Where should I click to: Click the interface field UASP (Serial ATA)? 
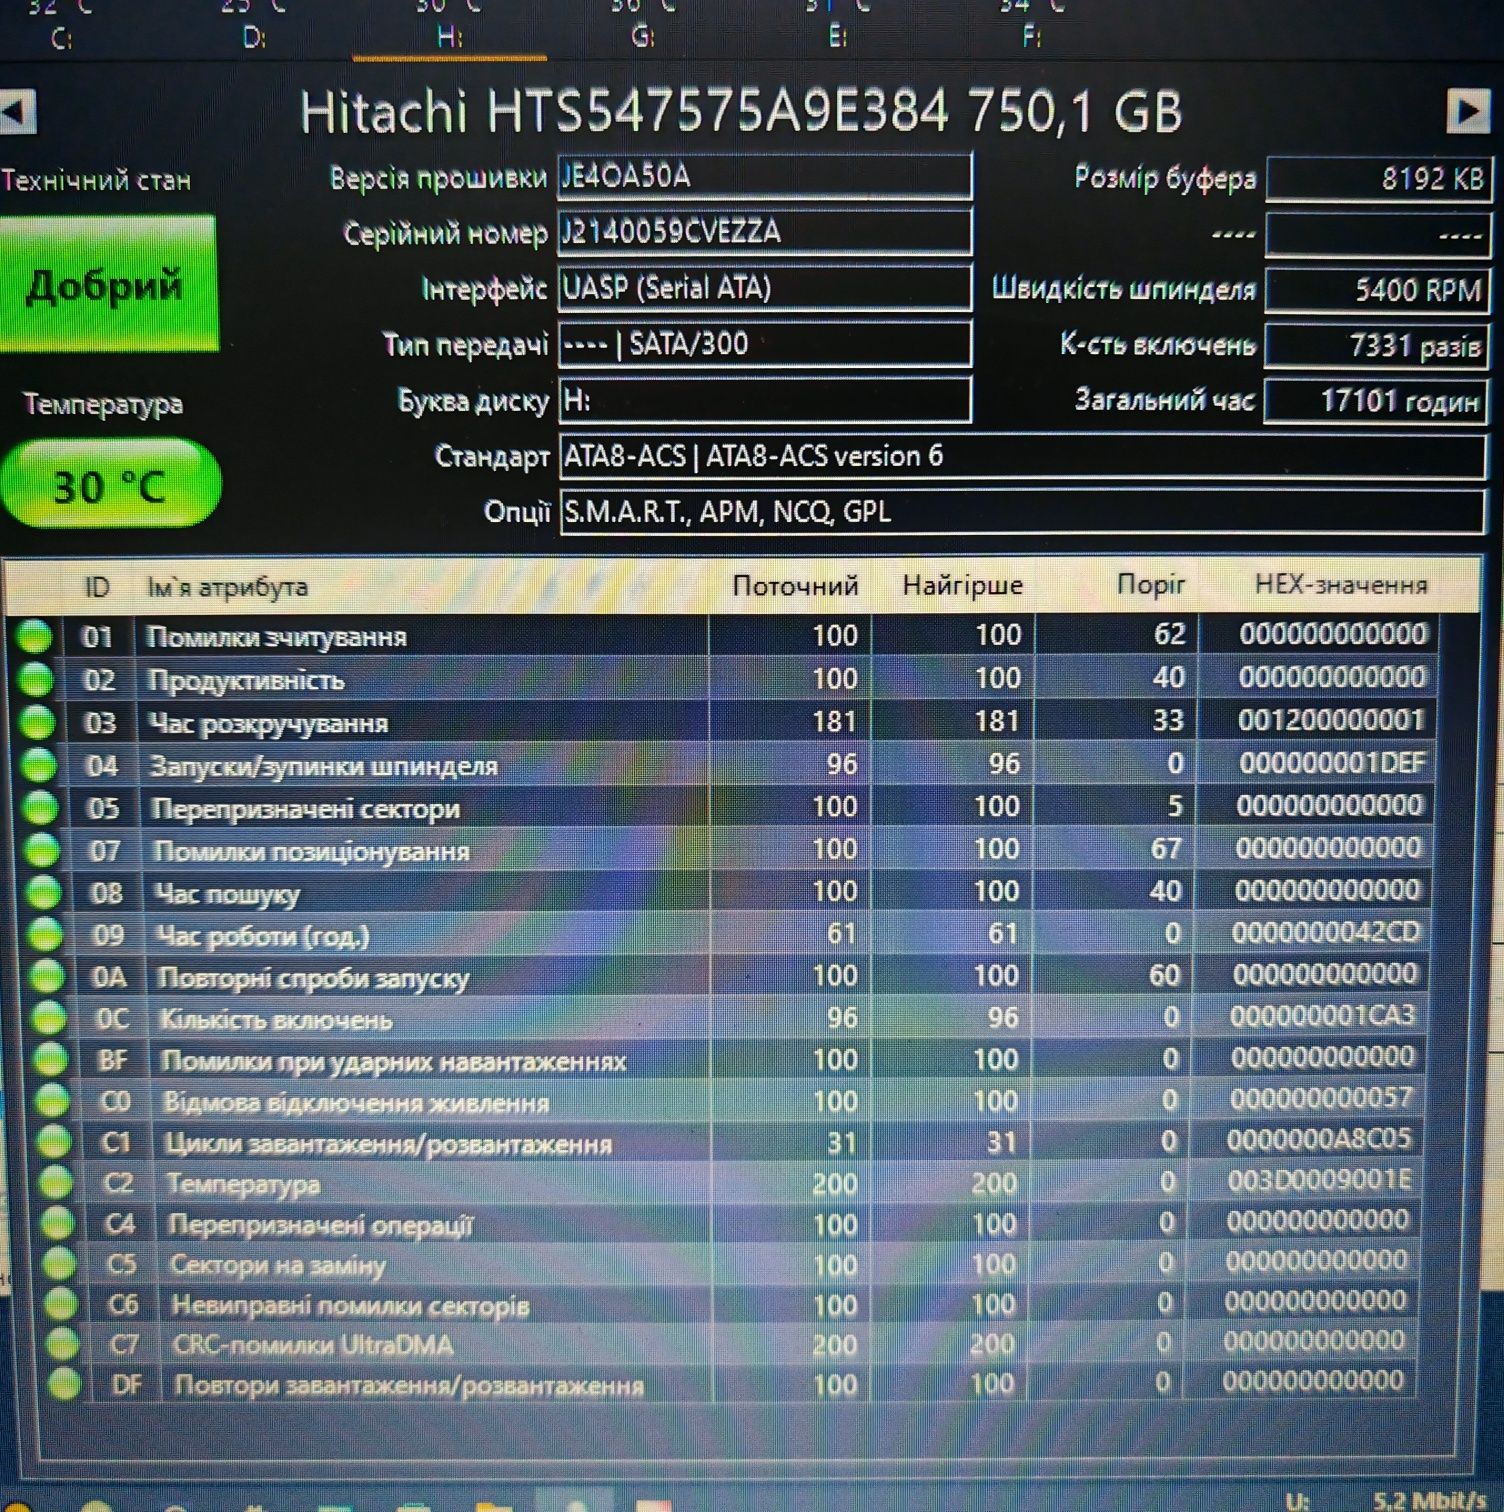764,289
